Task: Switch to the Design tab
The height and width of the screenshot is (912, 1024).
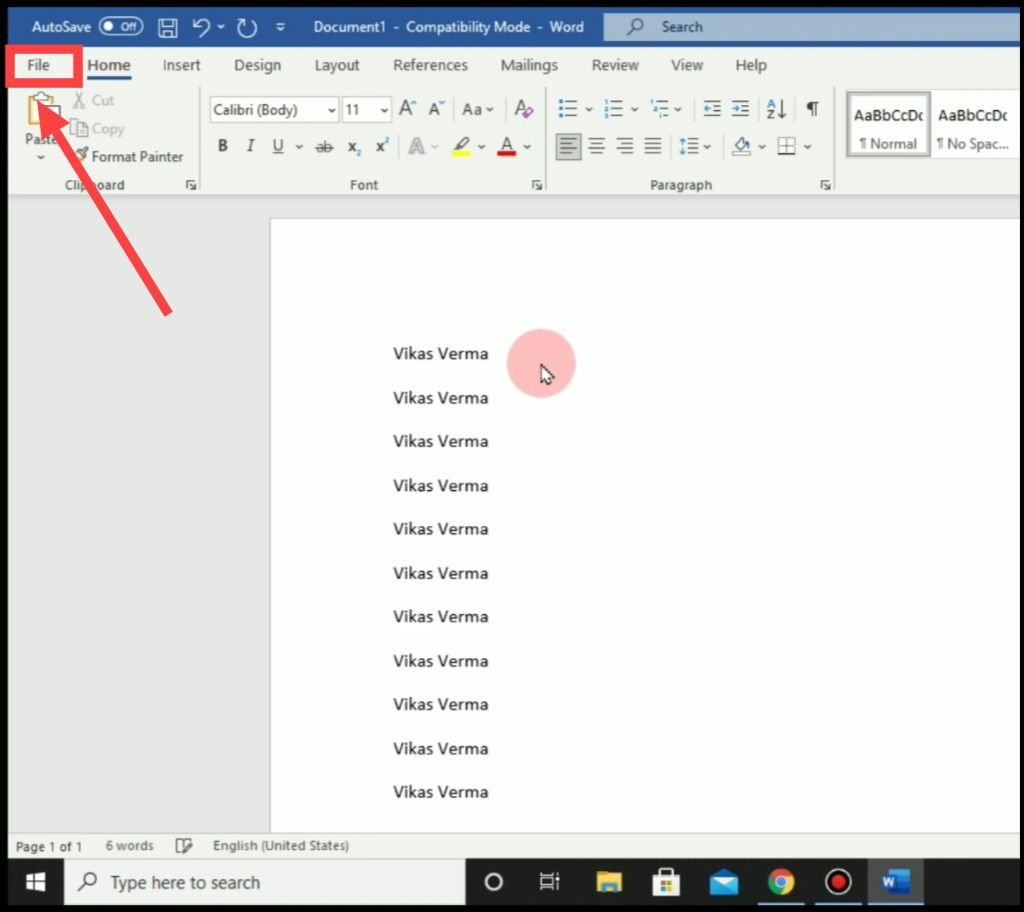Action: click(x=257, y=65)
